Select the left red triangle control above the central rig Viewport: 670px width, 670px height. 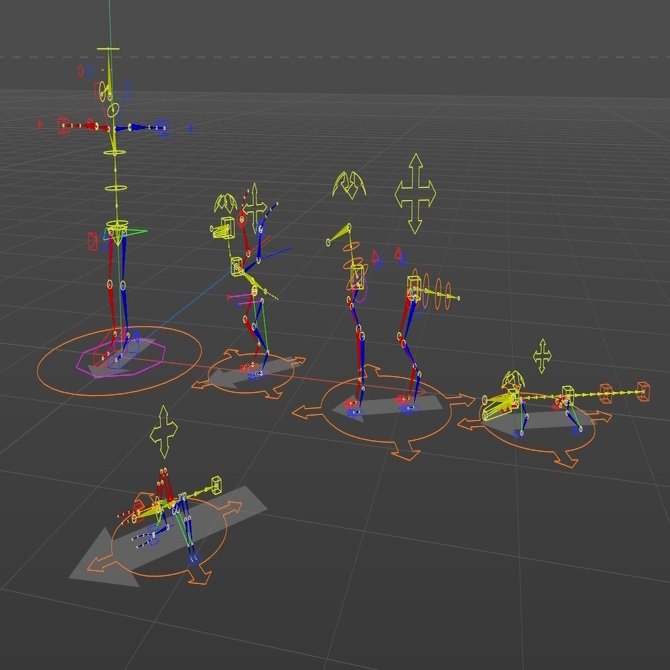point(375,258)
